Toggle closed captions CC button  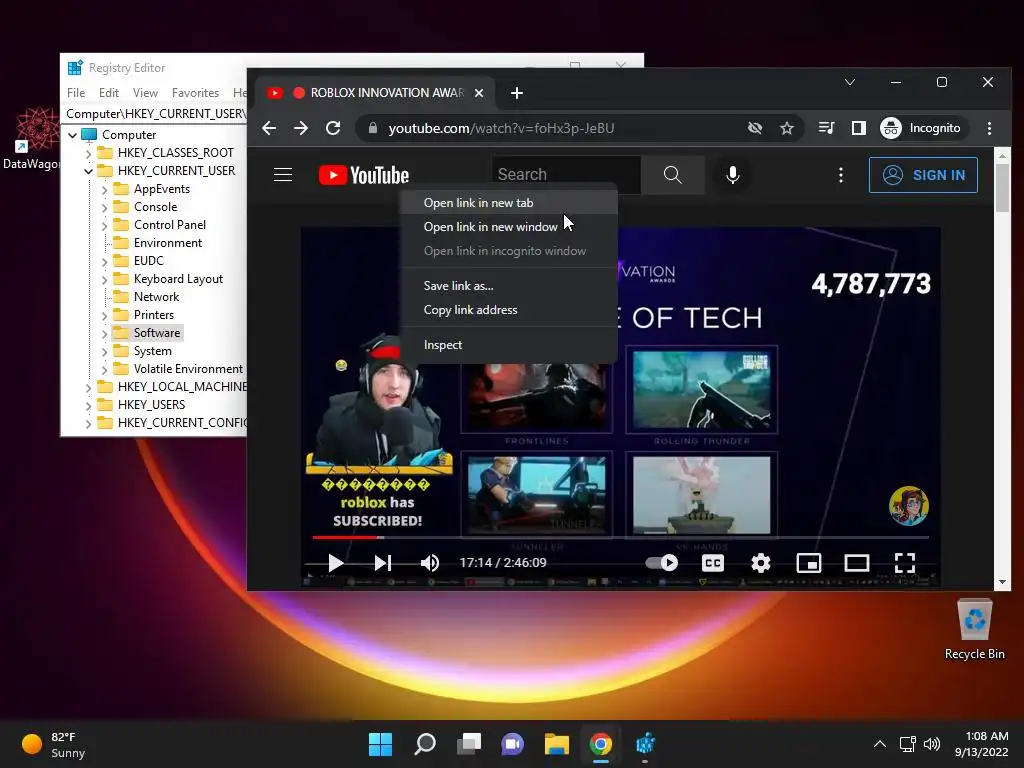(712, 563)
